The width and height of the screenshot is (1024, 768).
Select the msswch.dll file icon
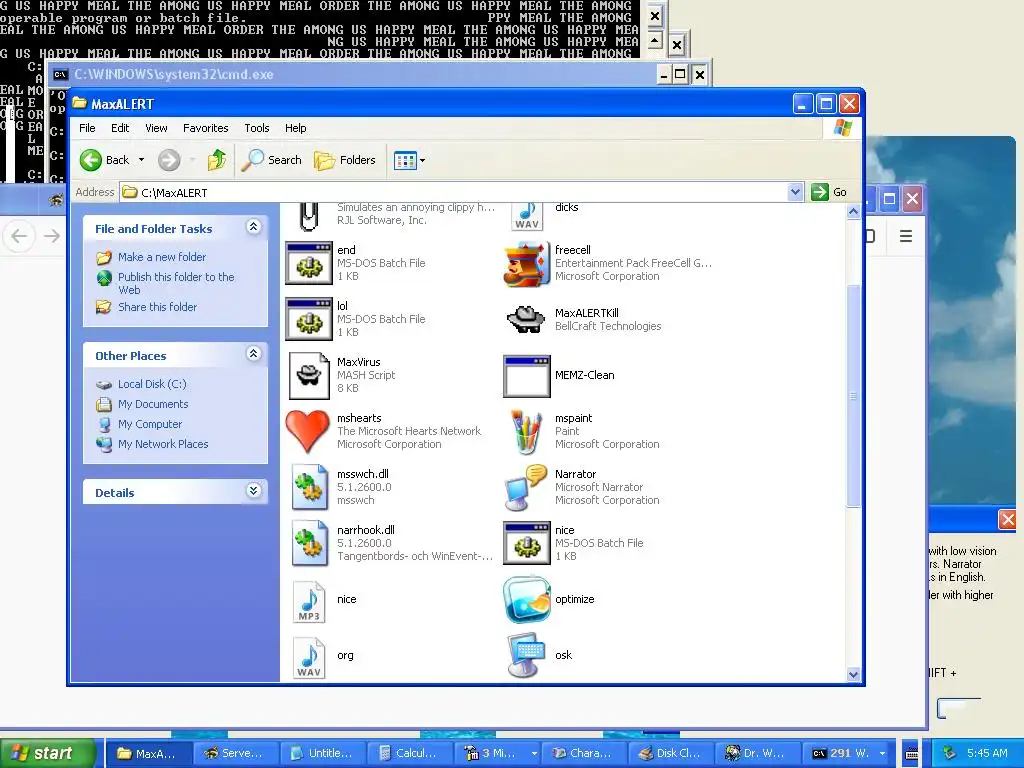(x=309, y=487)
